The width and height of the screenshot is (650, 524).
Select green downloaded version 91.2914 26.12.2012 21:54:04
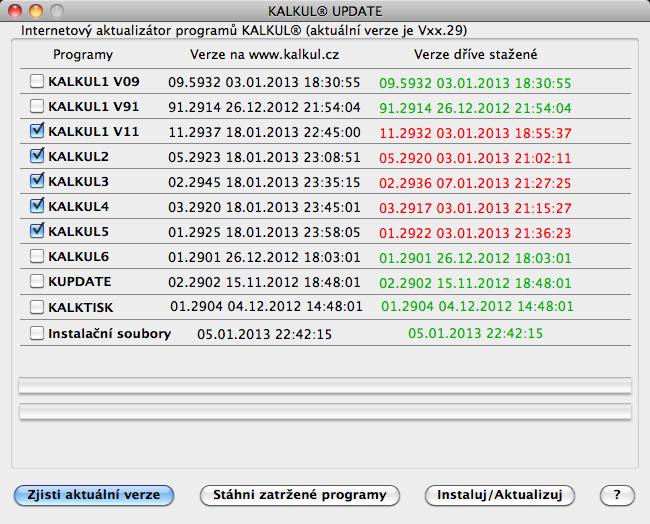click(475, 108)
